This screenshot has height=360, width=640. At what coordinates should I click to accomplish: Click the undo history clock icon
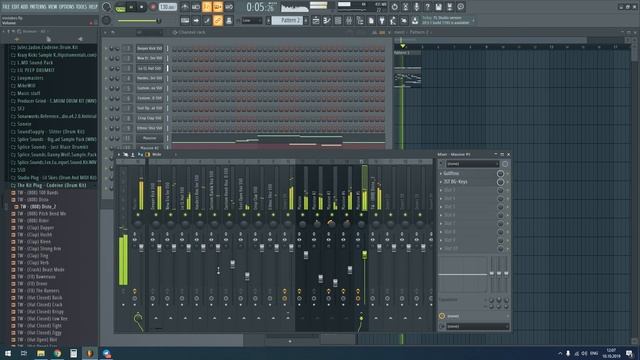(x=394, y=7)
